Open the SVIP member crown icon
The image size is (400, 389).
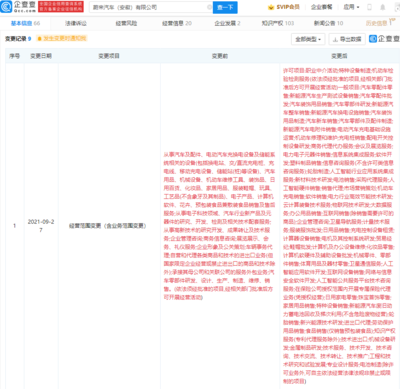tap(271, 7)
